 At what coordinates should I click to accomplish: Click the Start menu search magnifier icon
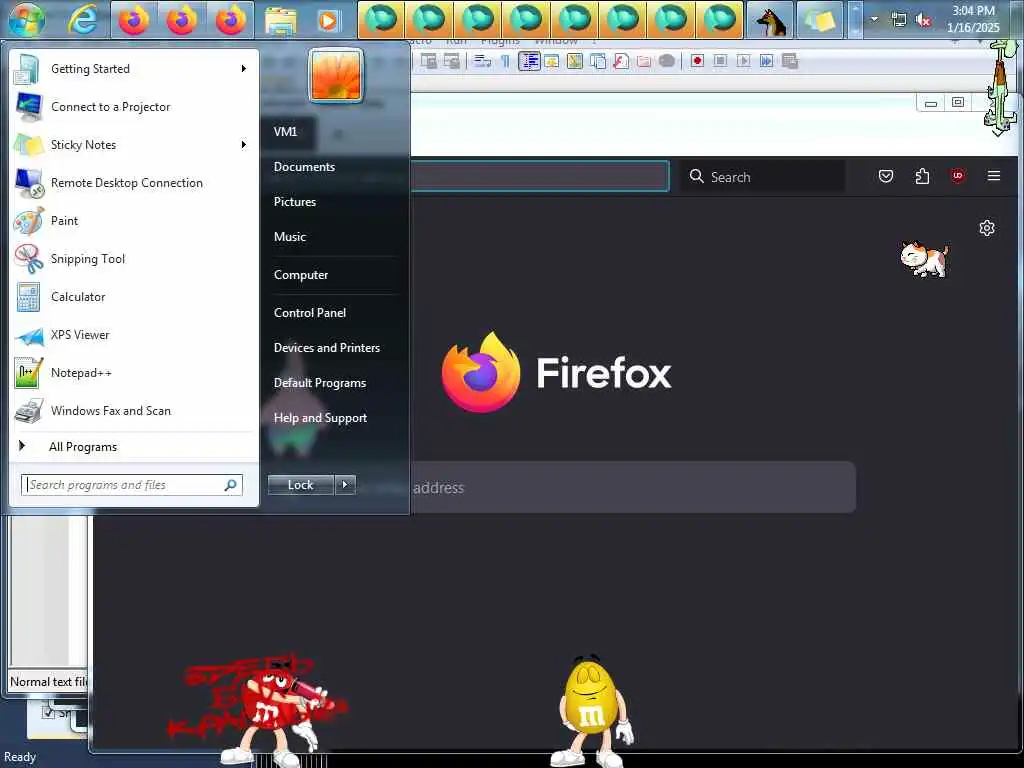[x=231, y=485]
